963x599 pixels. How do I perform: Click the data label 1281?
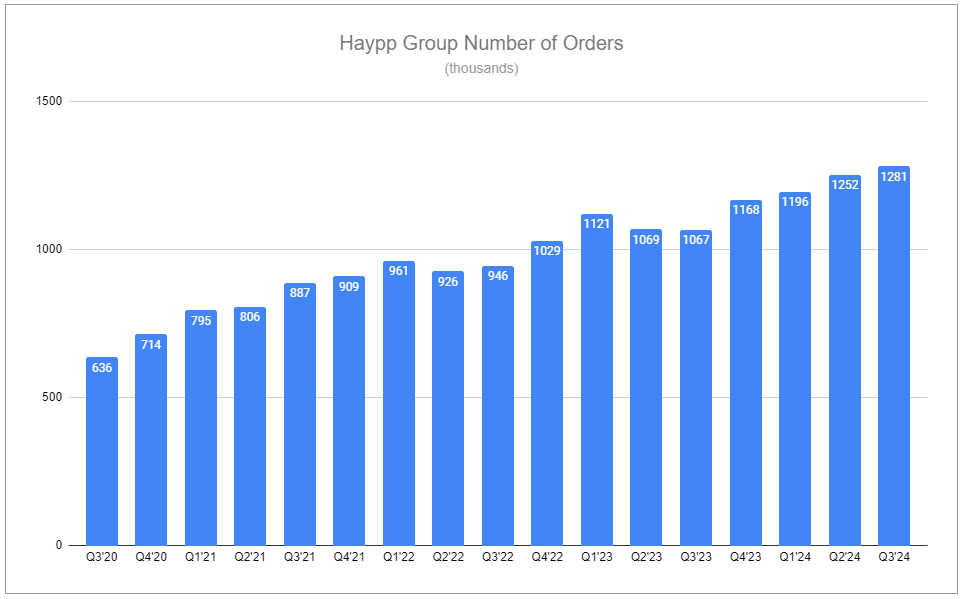pos(894,176)
